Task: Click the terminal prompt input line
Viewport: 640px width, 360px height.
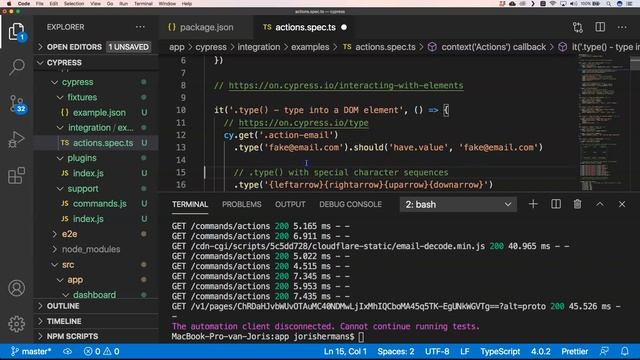Action: coord(267,337)
